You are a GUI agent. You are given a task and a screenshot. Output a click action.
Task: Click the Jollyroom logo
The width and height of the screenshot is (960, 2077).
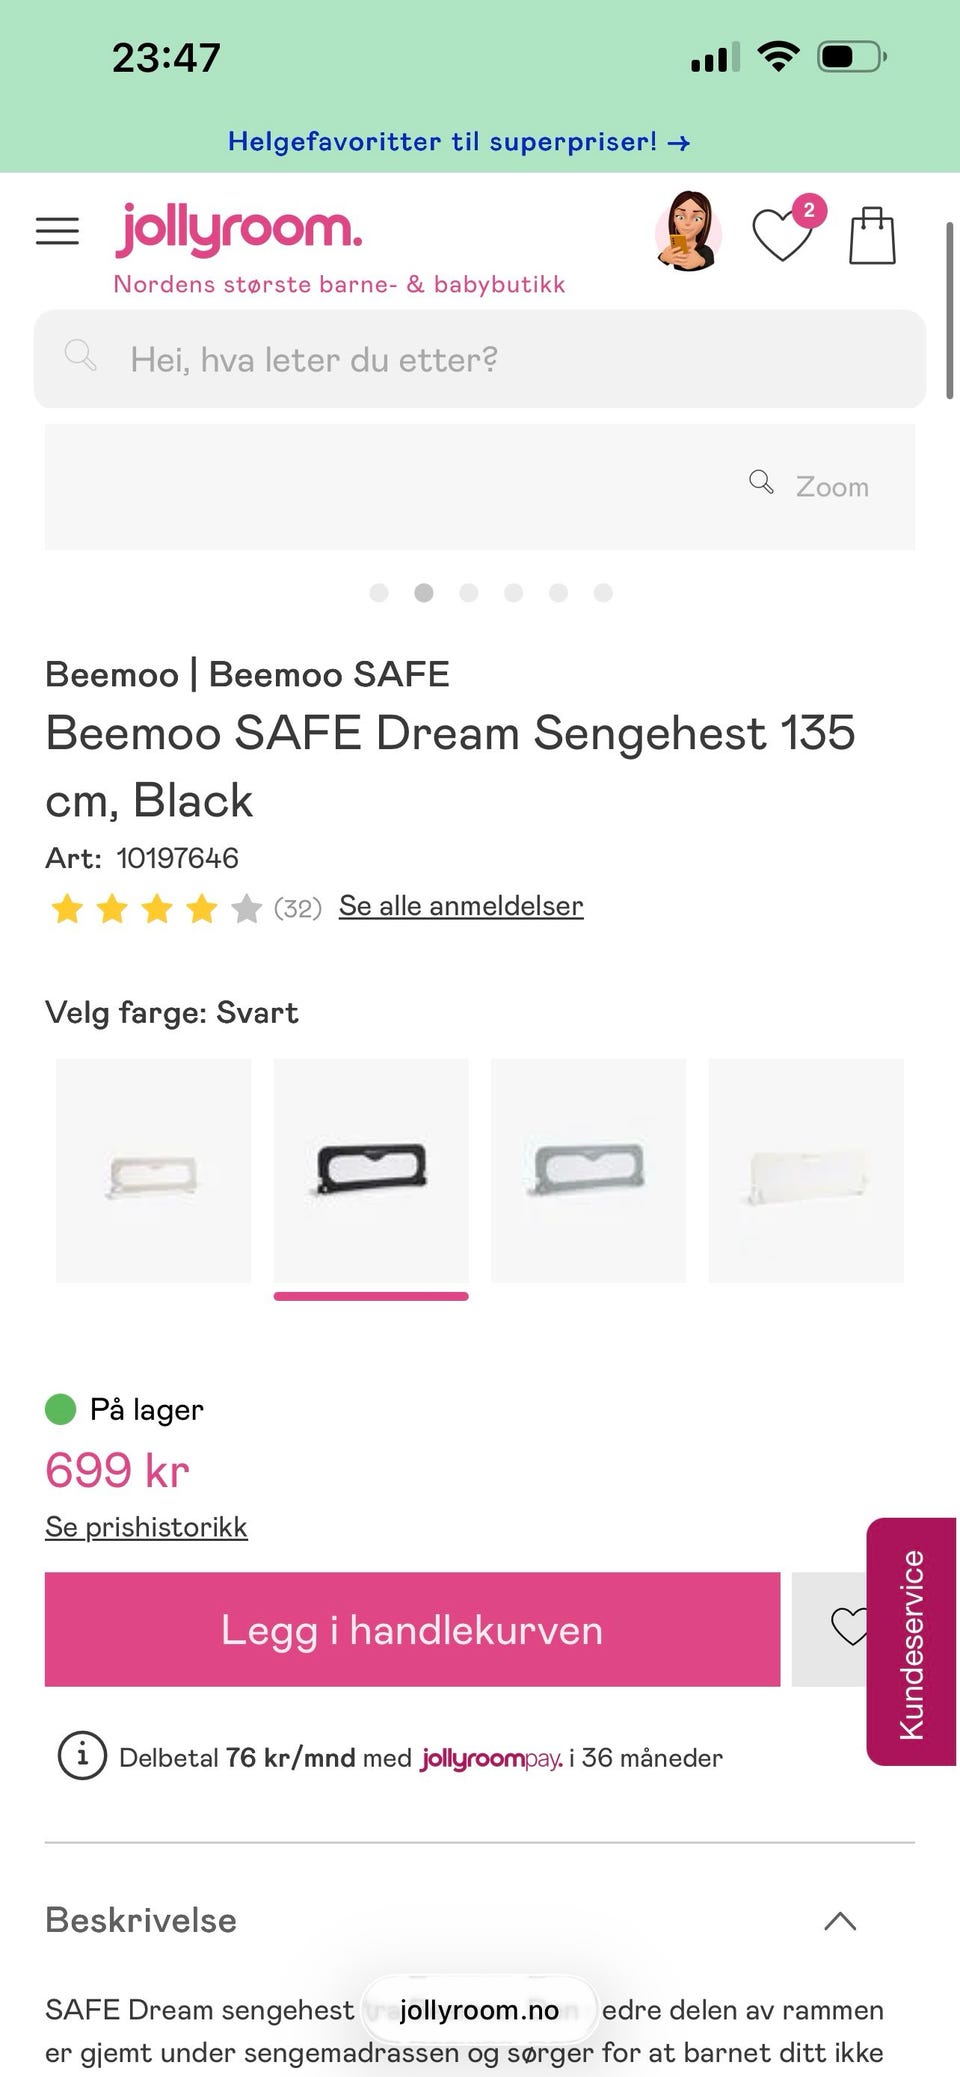(x=239, y=230)
